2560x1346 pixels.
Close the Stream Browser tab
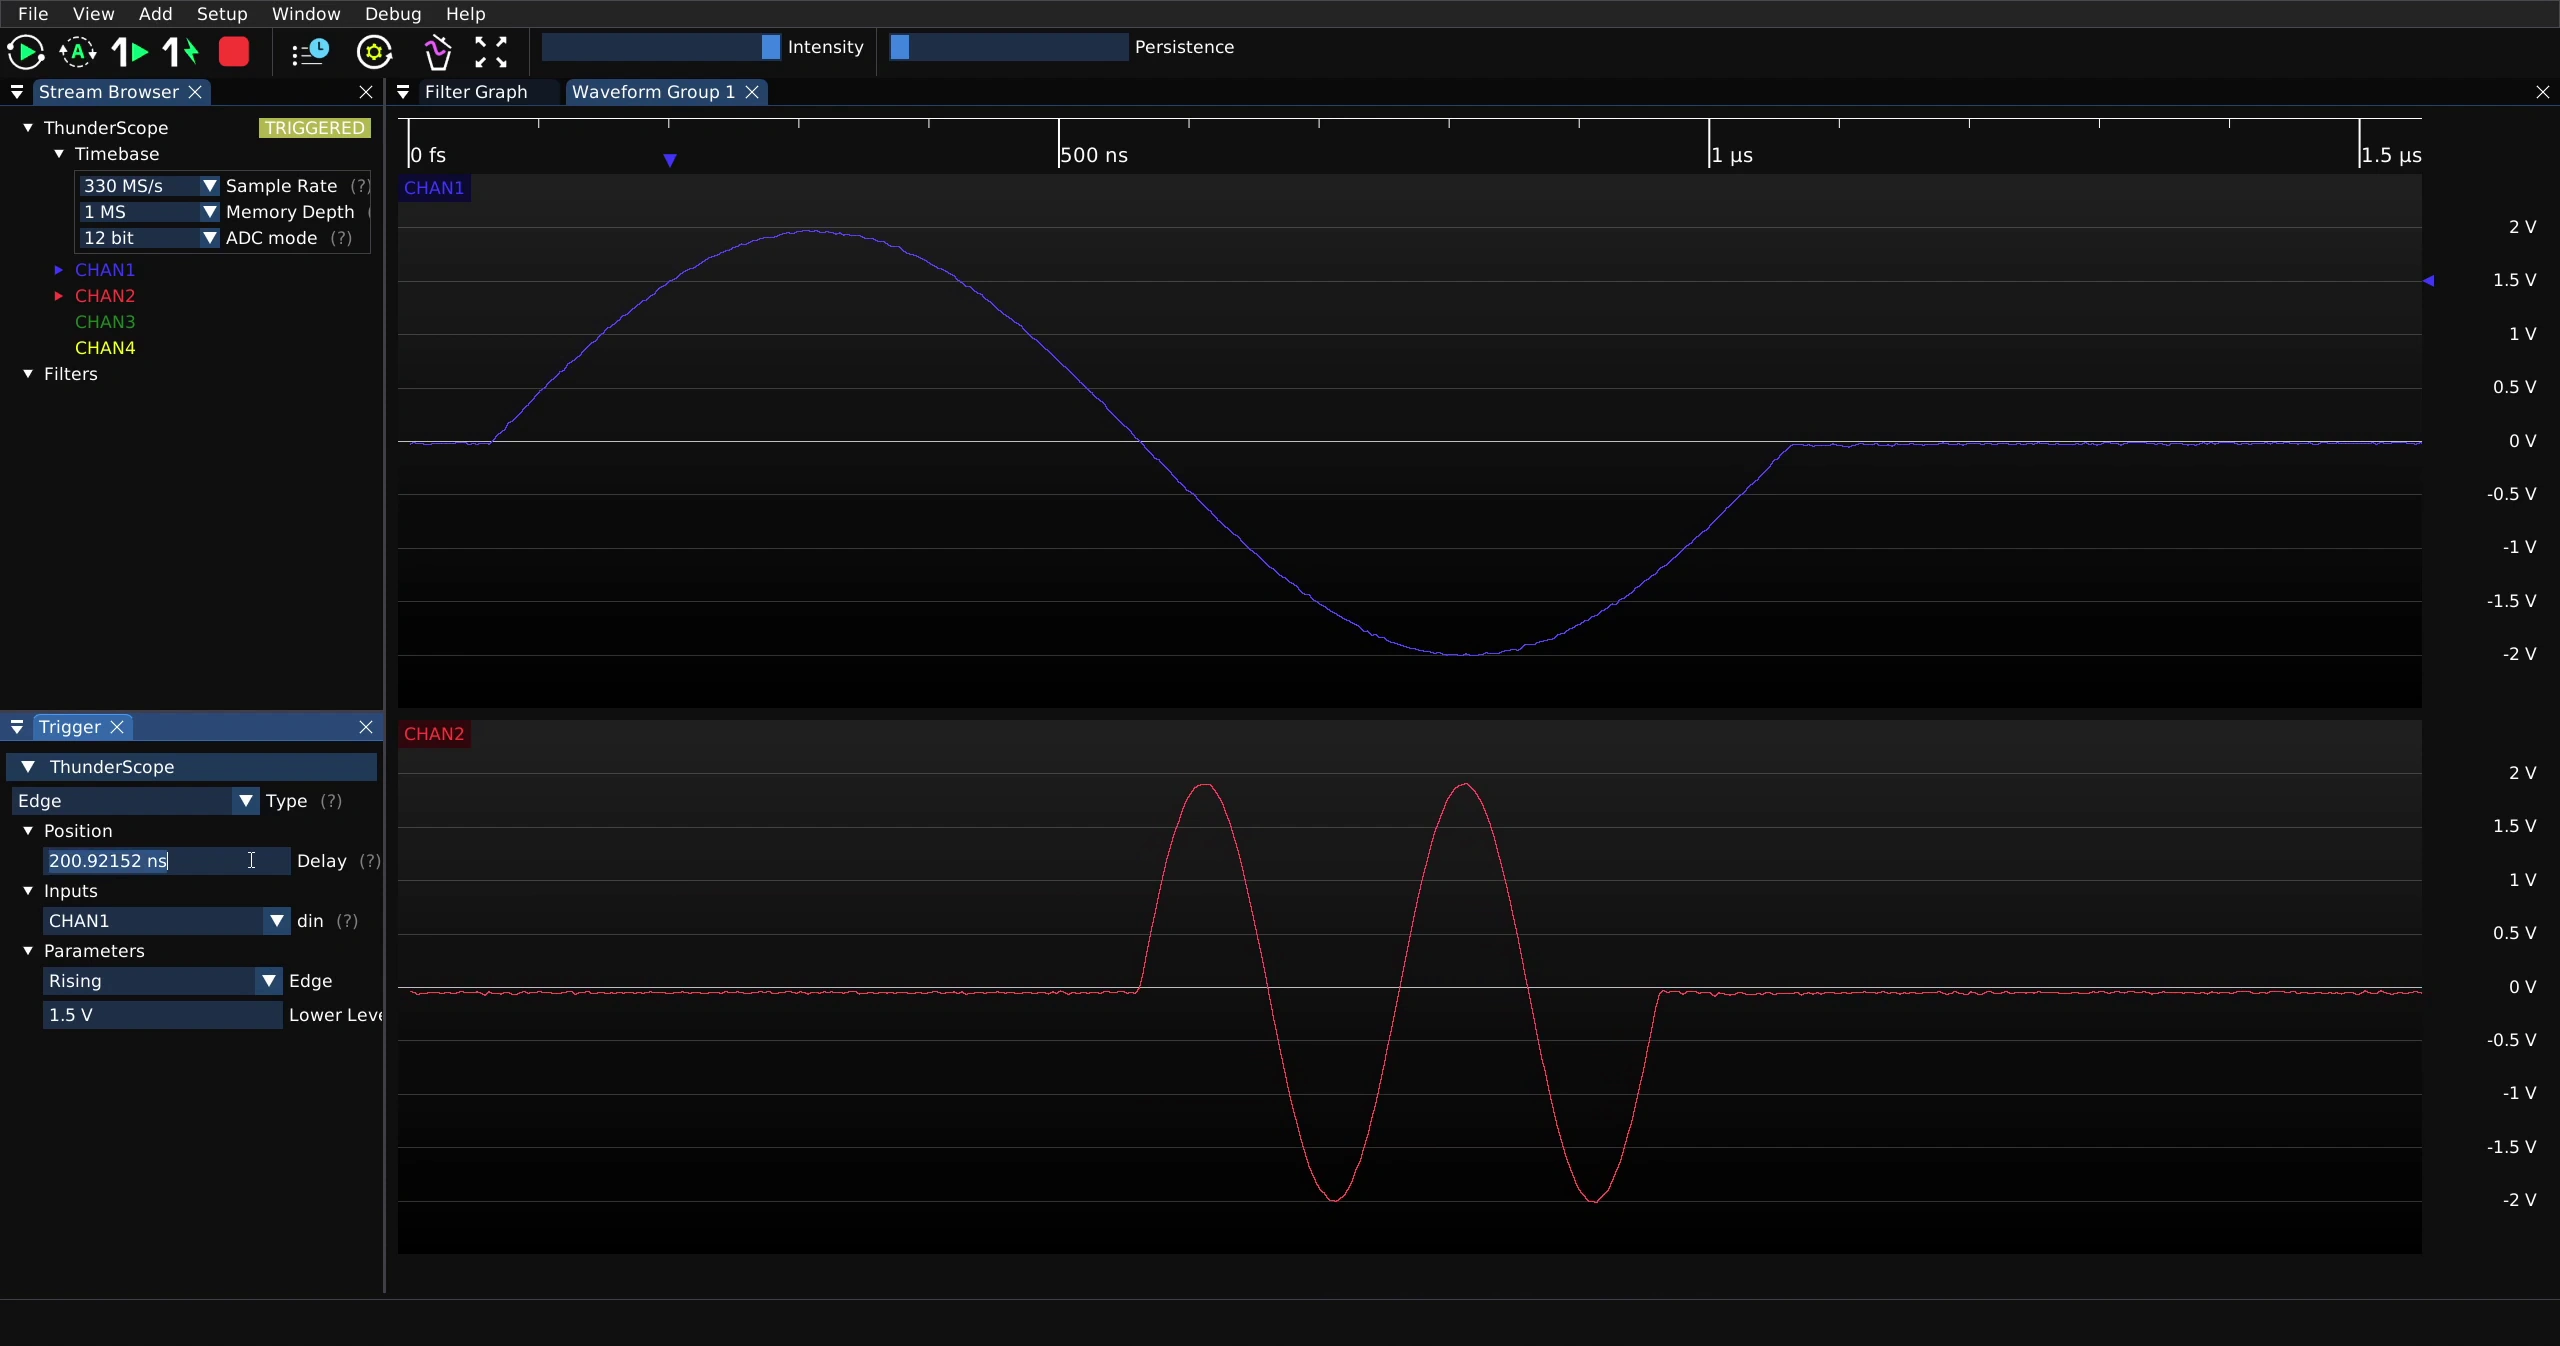point(196,92)
